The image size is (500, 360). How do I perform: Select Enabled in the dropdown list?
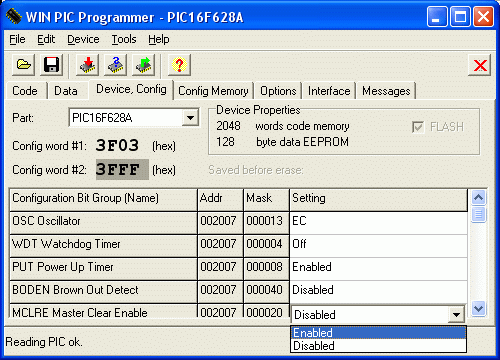pyautogui.click(x=378, y=333)
